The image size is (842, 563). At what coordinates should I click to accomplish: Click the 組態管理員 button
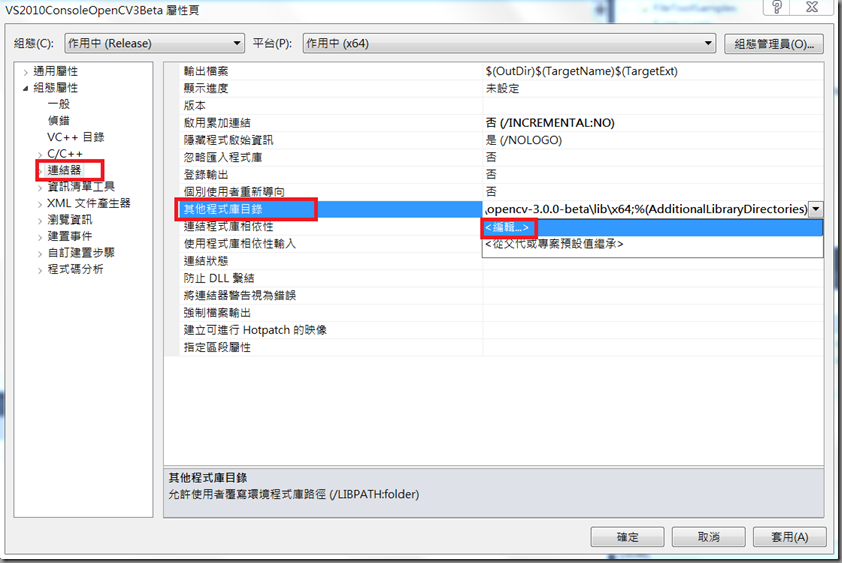coord(774,44)
